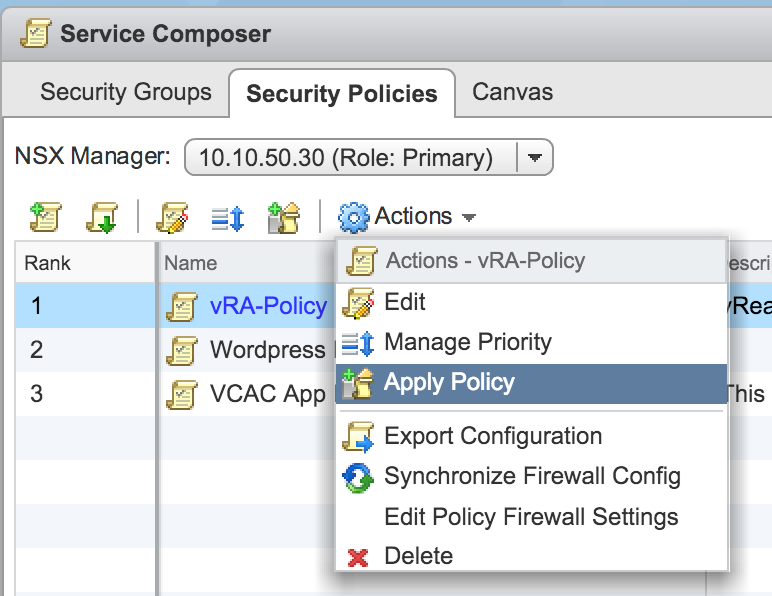Click the Manage Priority toolbar icon
This screenshot has height=596, width=772.
coord(229,217)
